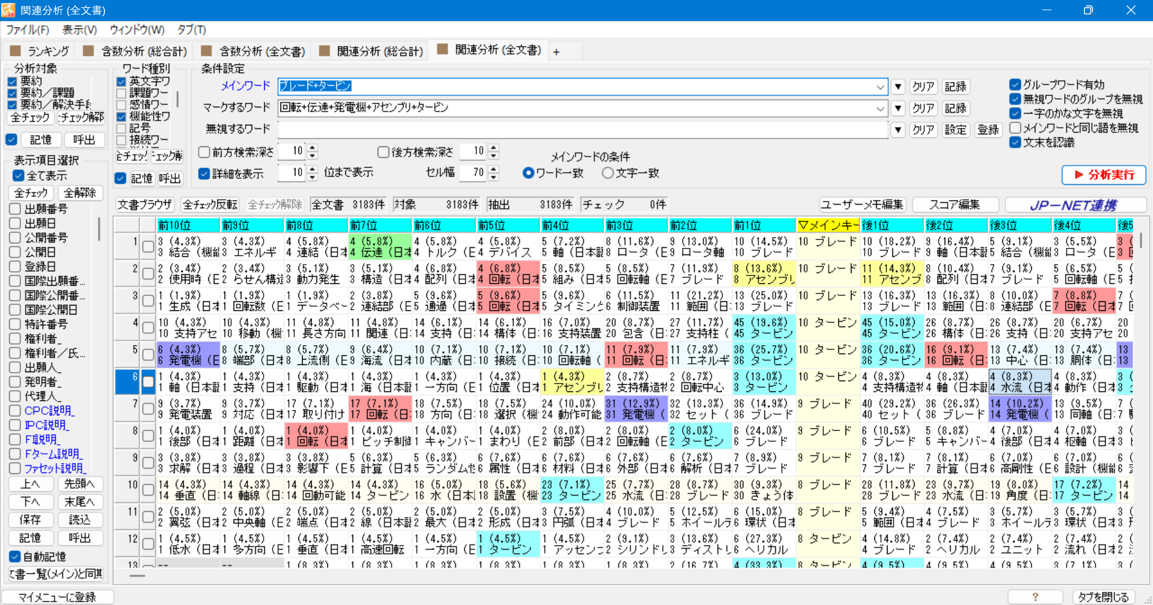
Task: Toggle 自動記憶 checkbox
Action: click(15, 556)
